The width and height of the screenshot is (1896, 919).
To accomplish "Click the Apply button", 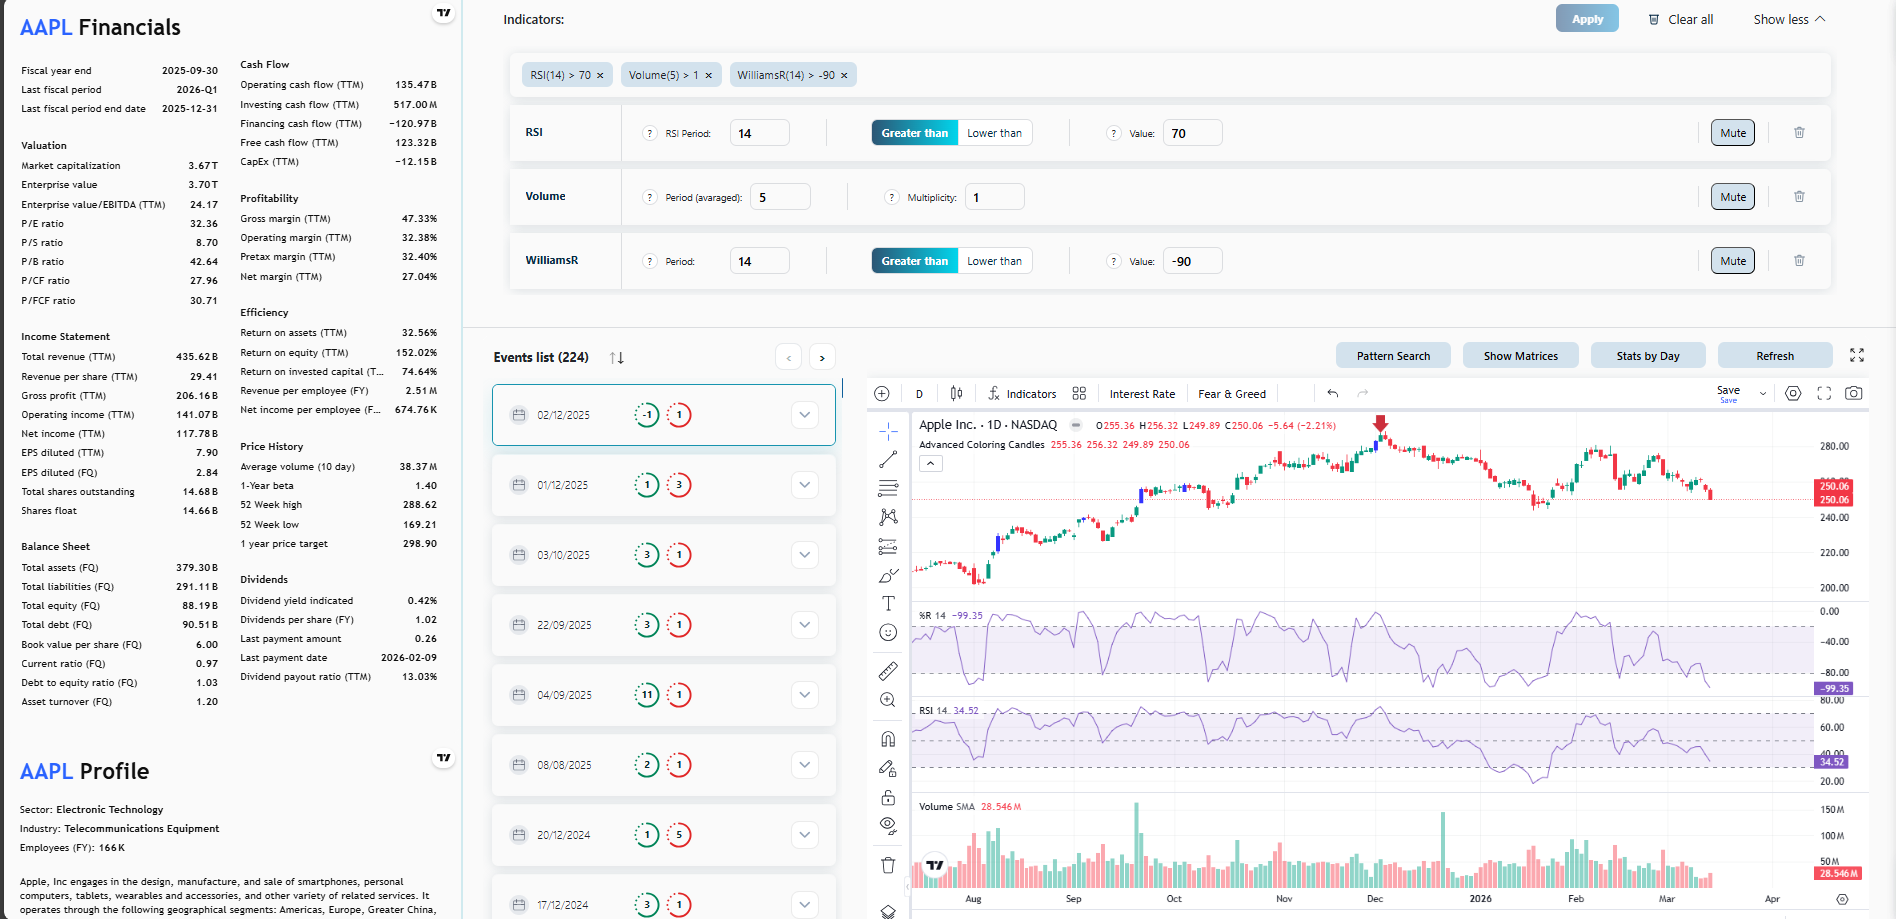I will [x=1587, y=19].
